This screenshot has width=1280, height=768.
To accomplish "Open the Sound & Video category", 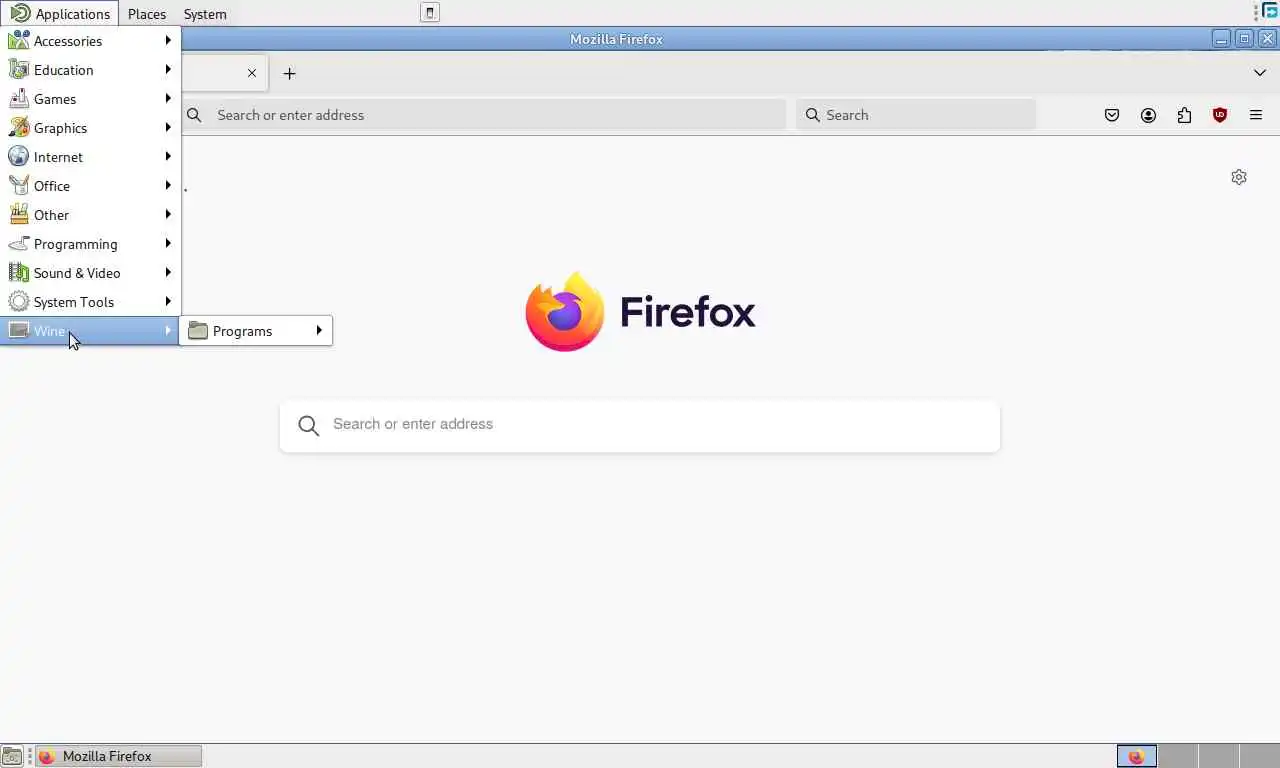I will pos(90,273).
